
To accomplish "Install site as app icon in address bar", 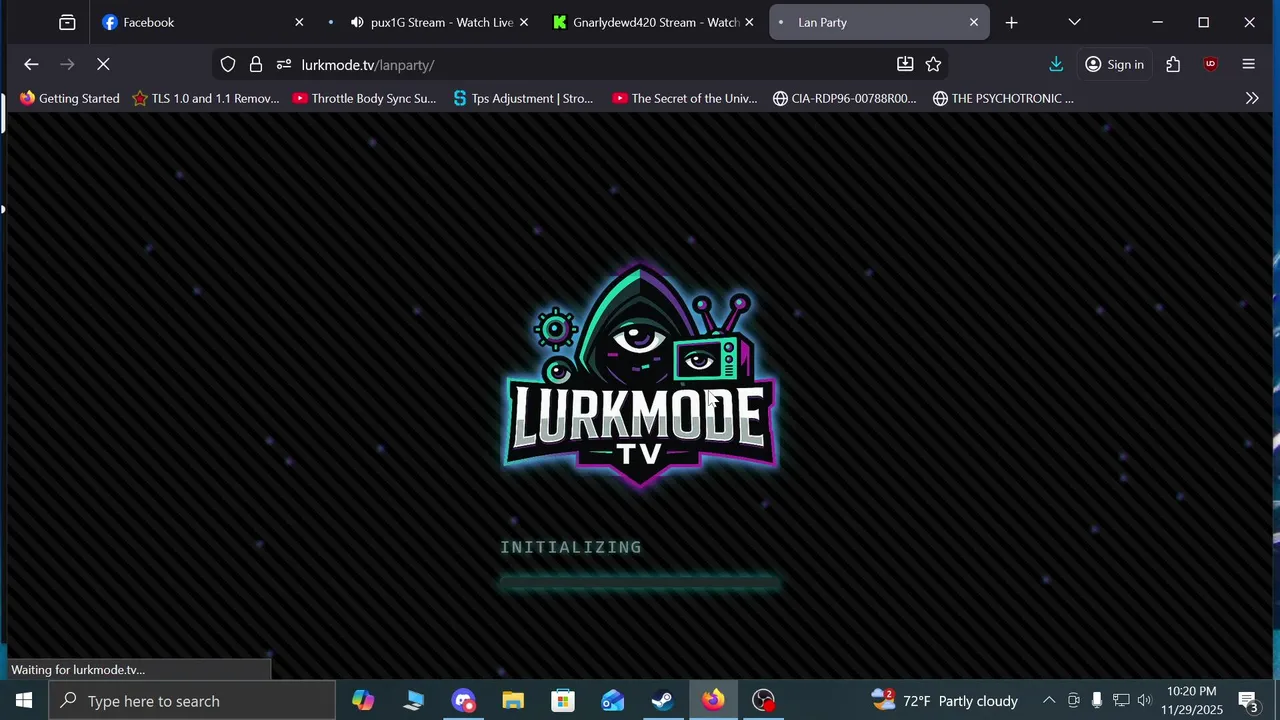I will pyautogui.click(x=905, y=64).
